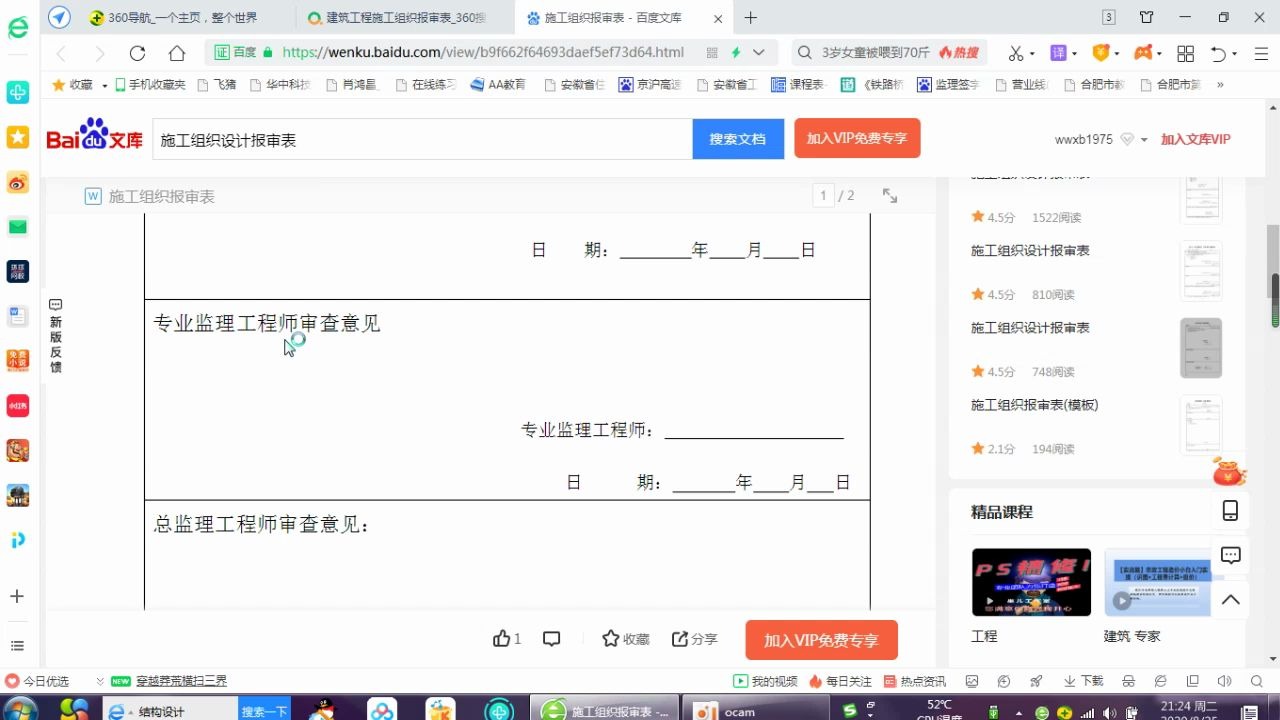Open the star favorites icon in left sidebar

tap(18, 137)
